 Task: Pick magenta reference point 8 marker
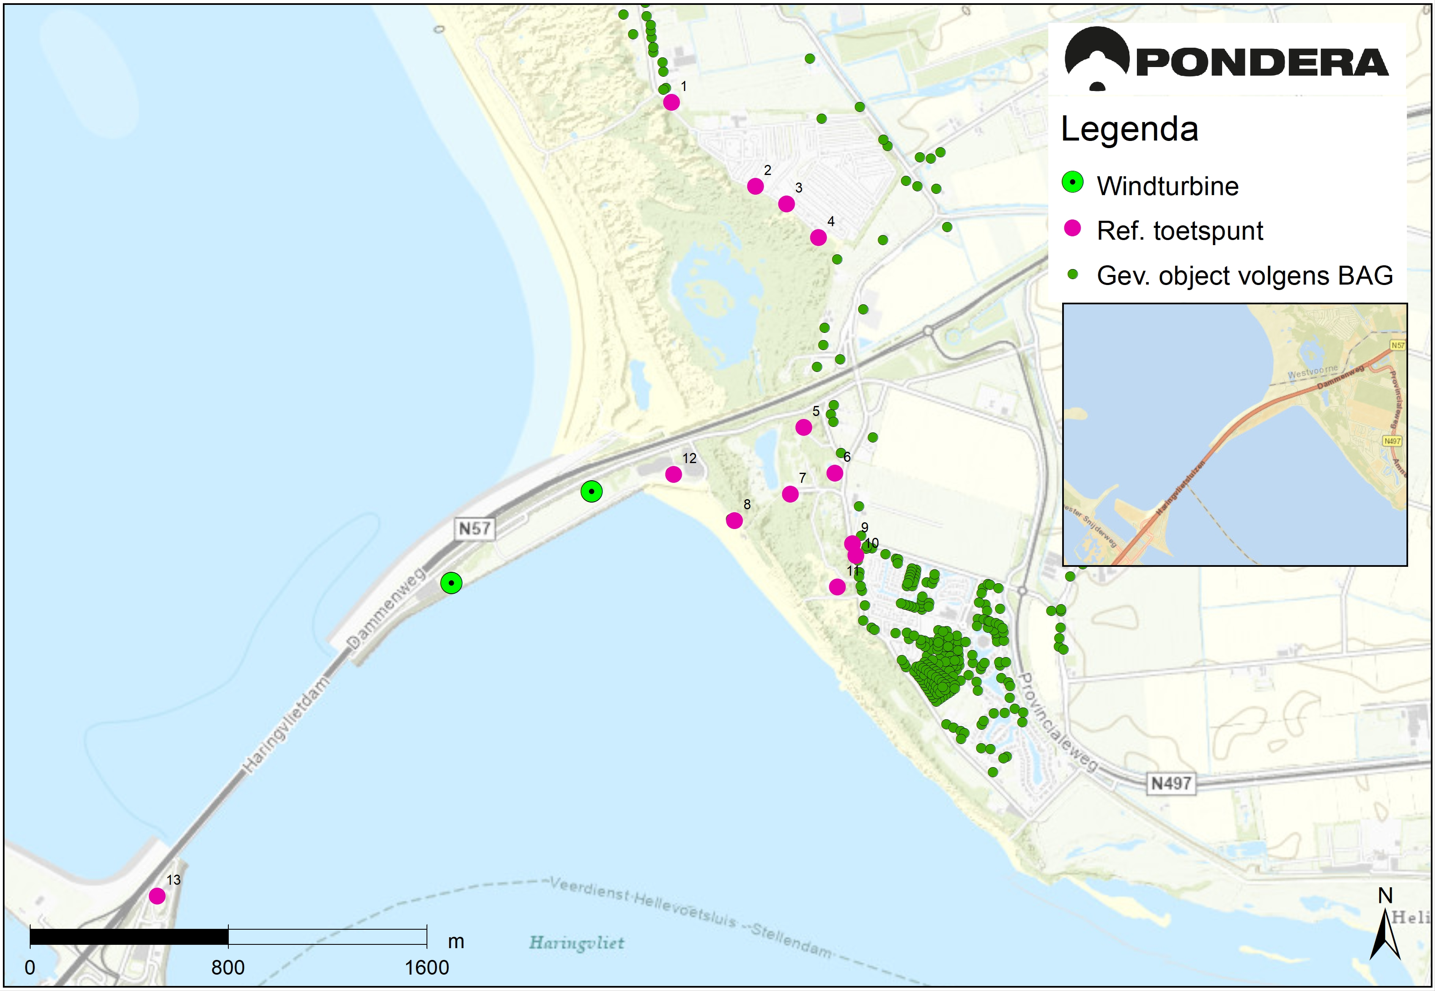click(x=735, y=521)
